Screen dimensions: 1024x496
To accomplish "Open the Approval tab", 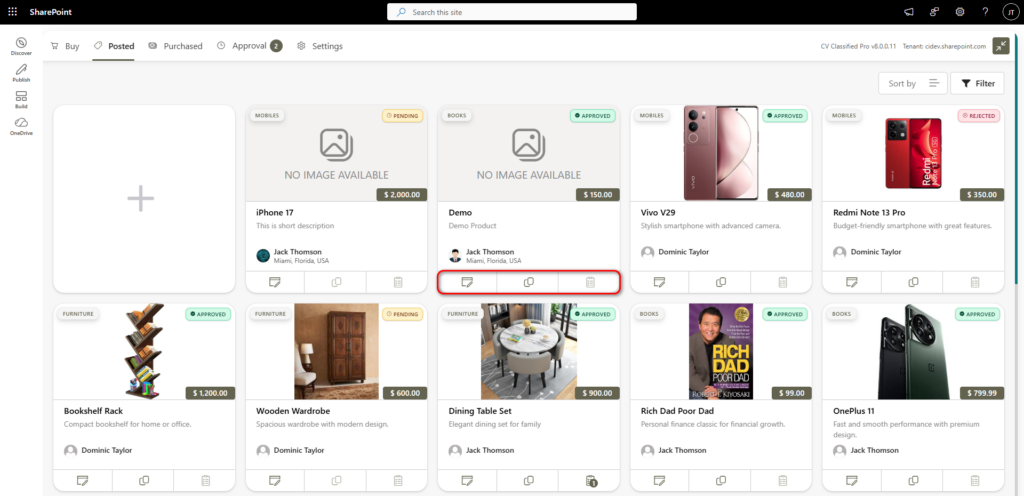I will [x=249, y=46].
